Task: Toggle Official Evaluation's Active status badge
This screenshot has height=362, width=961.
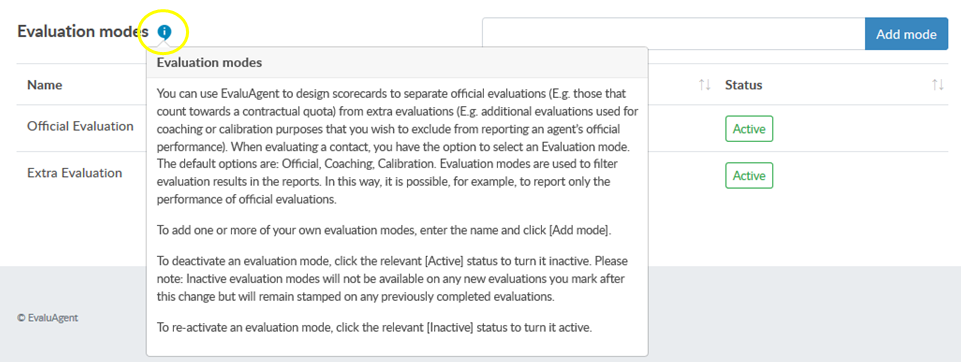Action: pos(749,129)
